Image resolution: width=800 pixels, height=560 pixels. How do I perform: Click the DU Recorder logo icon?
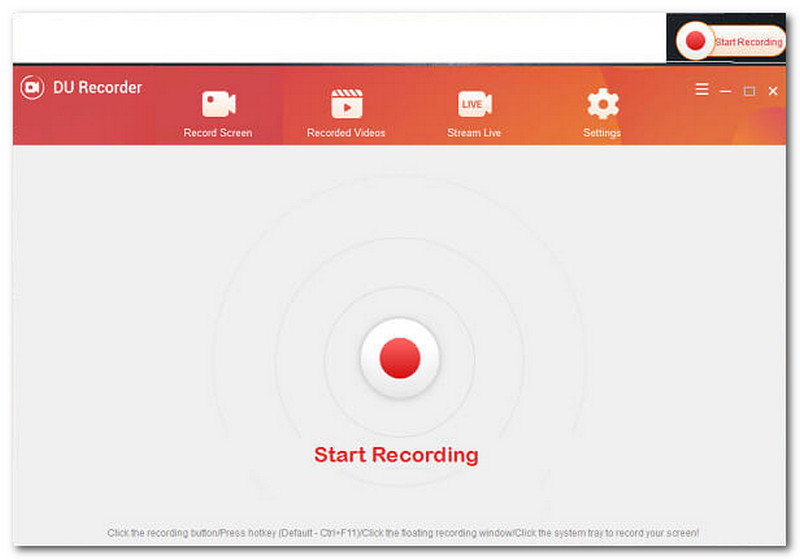tap(32, 87)
